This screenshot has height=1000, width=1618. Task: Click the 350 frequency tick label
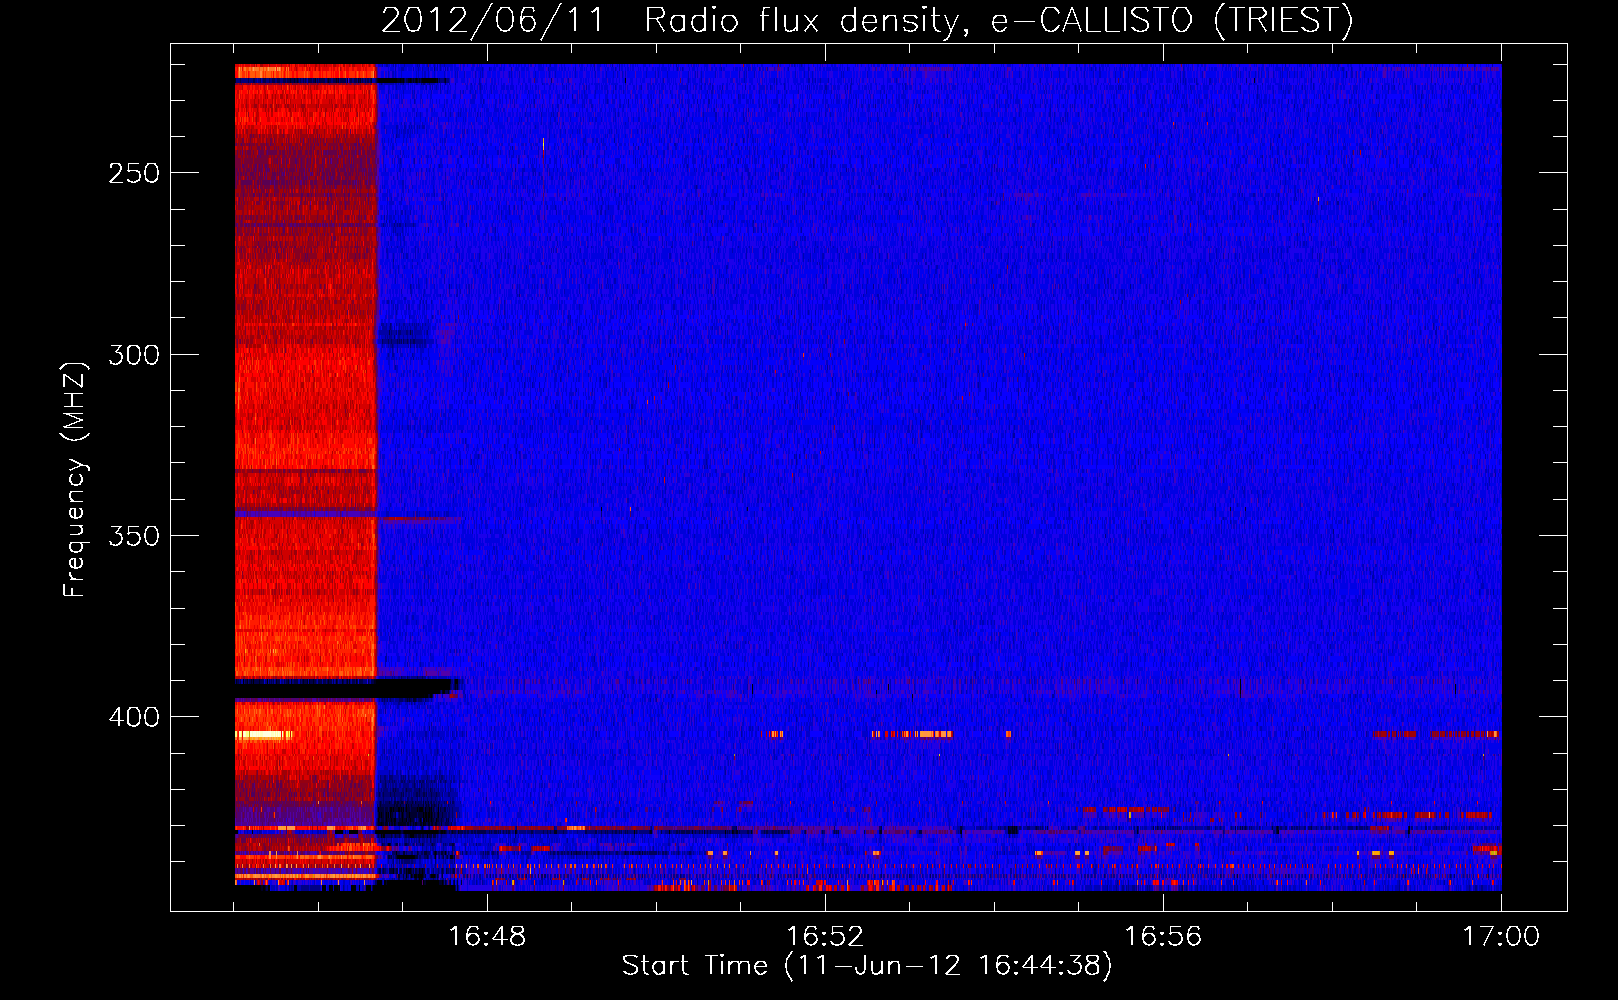click(134, 536)
